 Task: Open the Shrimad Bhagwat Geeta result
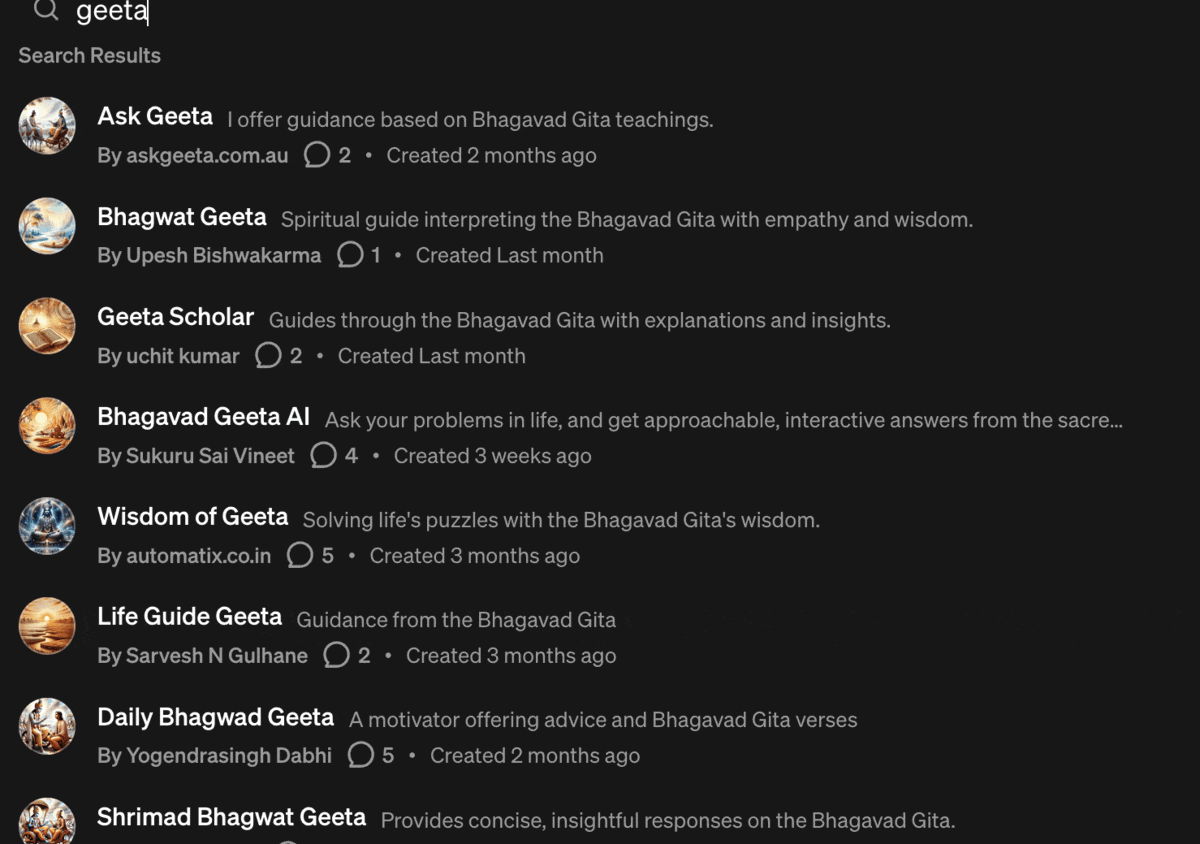[x=232, y=817]
